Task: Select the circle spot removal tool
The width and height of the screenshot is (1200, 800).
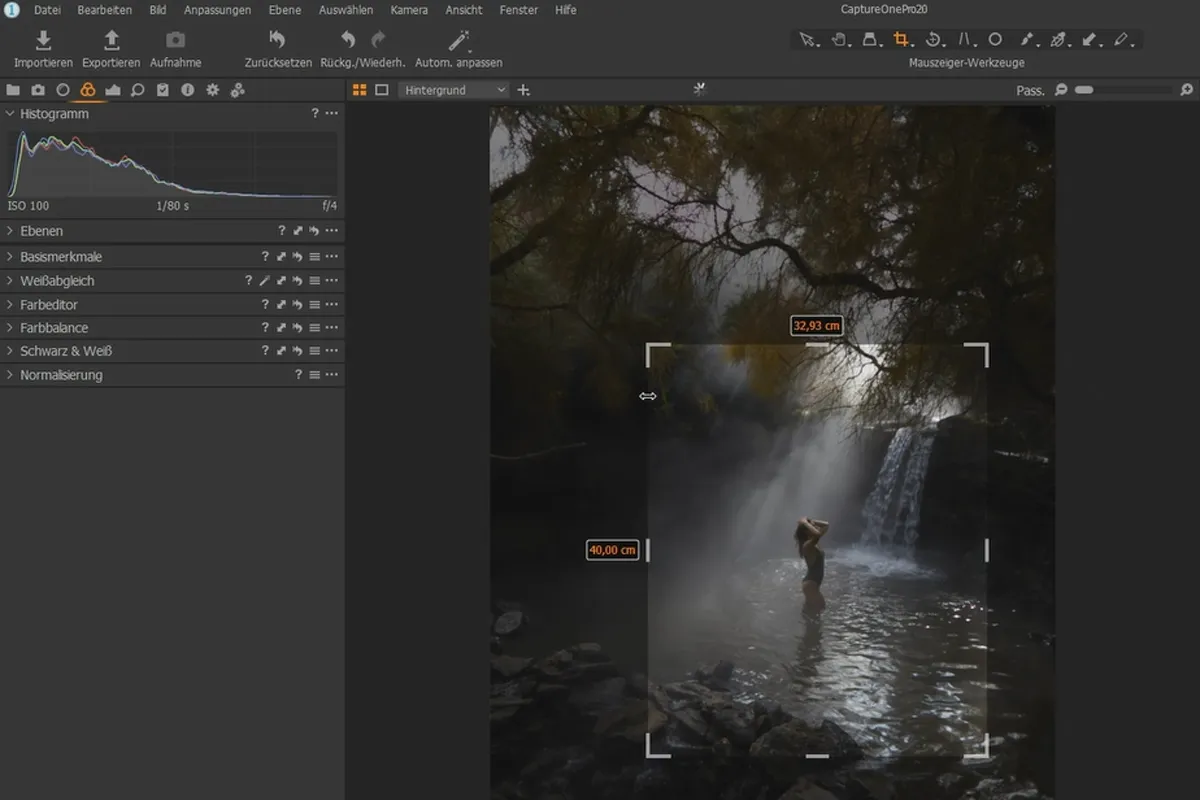Action: point(995,40)
